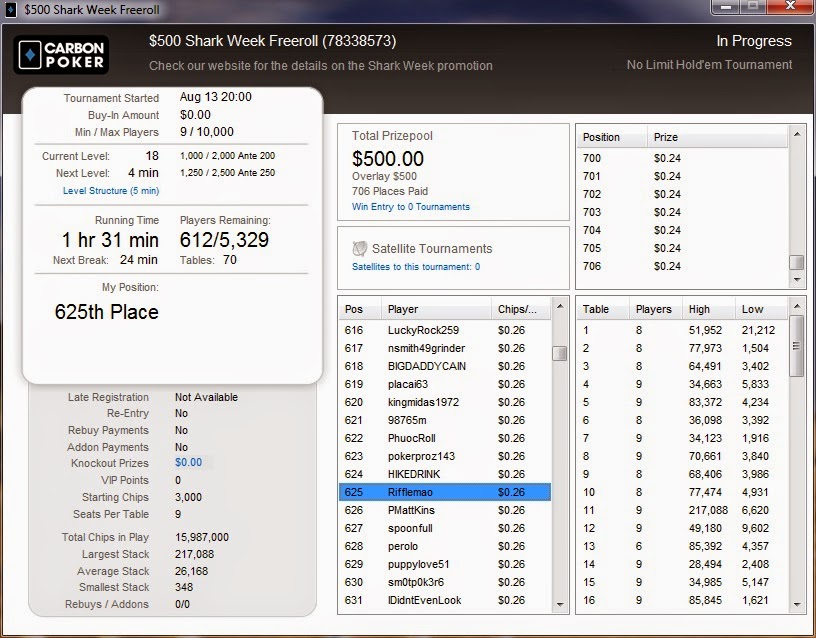Select player pokerproz143 row
Viewport: 816px width, 638px height.
[445, 456]
